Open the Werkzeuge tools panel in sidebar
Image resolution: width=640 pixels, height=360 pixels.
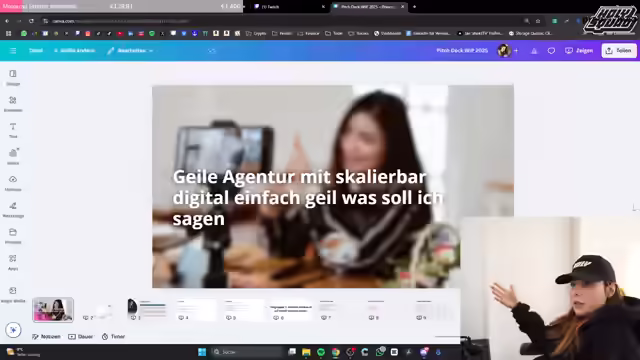coord(13,210)
